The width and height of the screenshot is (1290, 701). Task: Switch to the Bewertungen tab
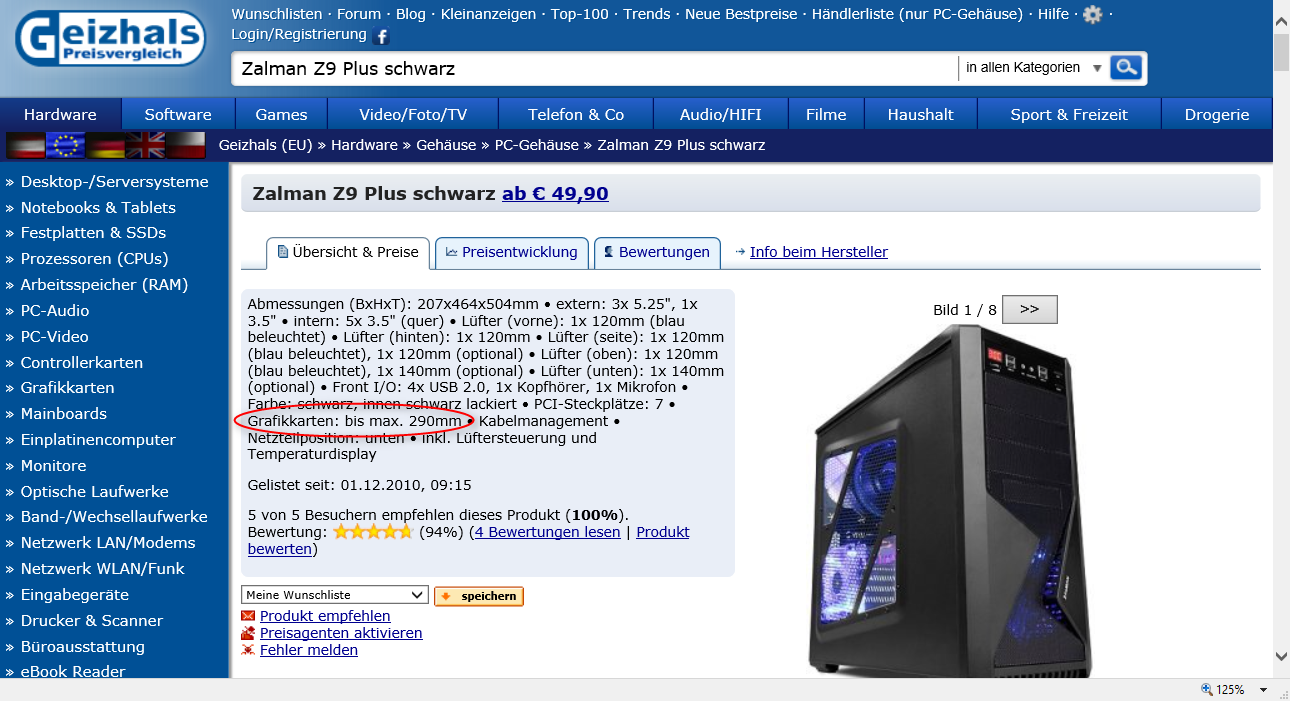(657, 252)
